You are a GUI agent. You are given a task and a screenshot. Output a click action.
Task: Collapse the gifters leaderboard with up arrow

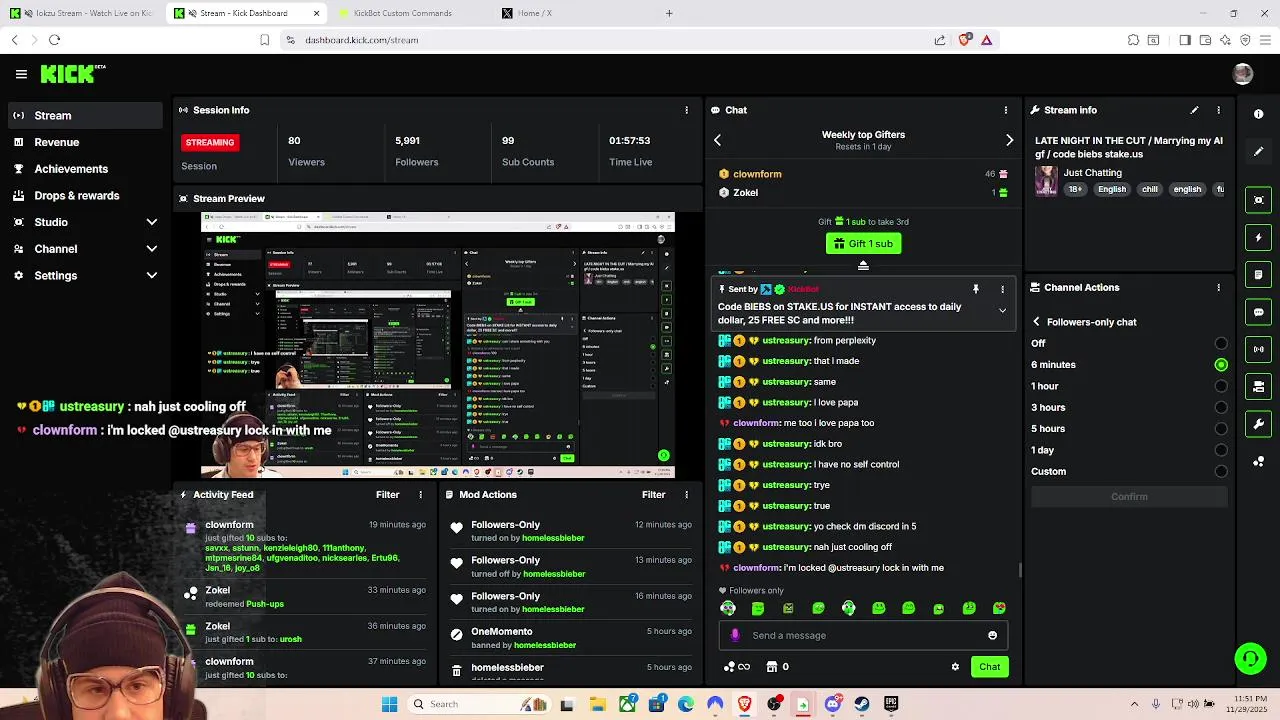pos(863,265)
